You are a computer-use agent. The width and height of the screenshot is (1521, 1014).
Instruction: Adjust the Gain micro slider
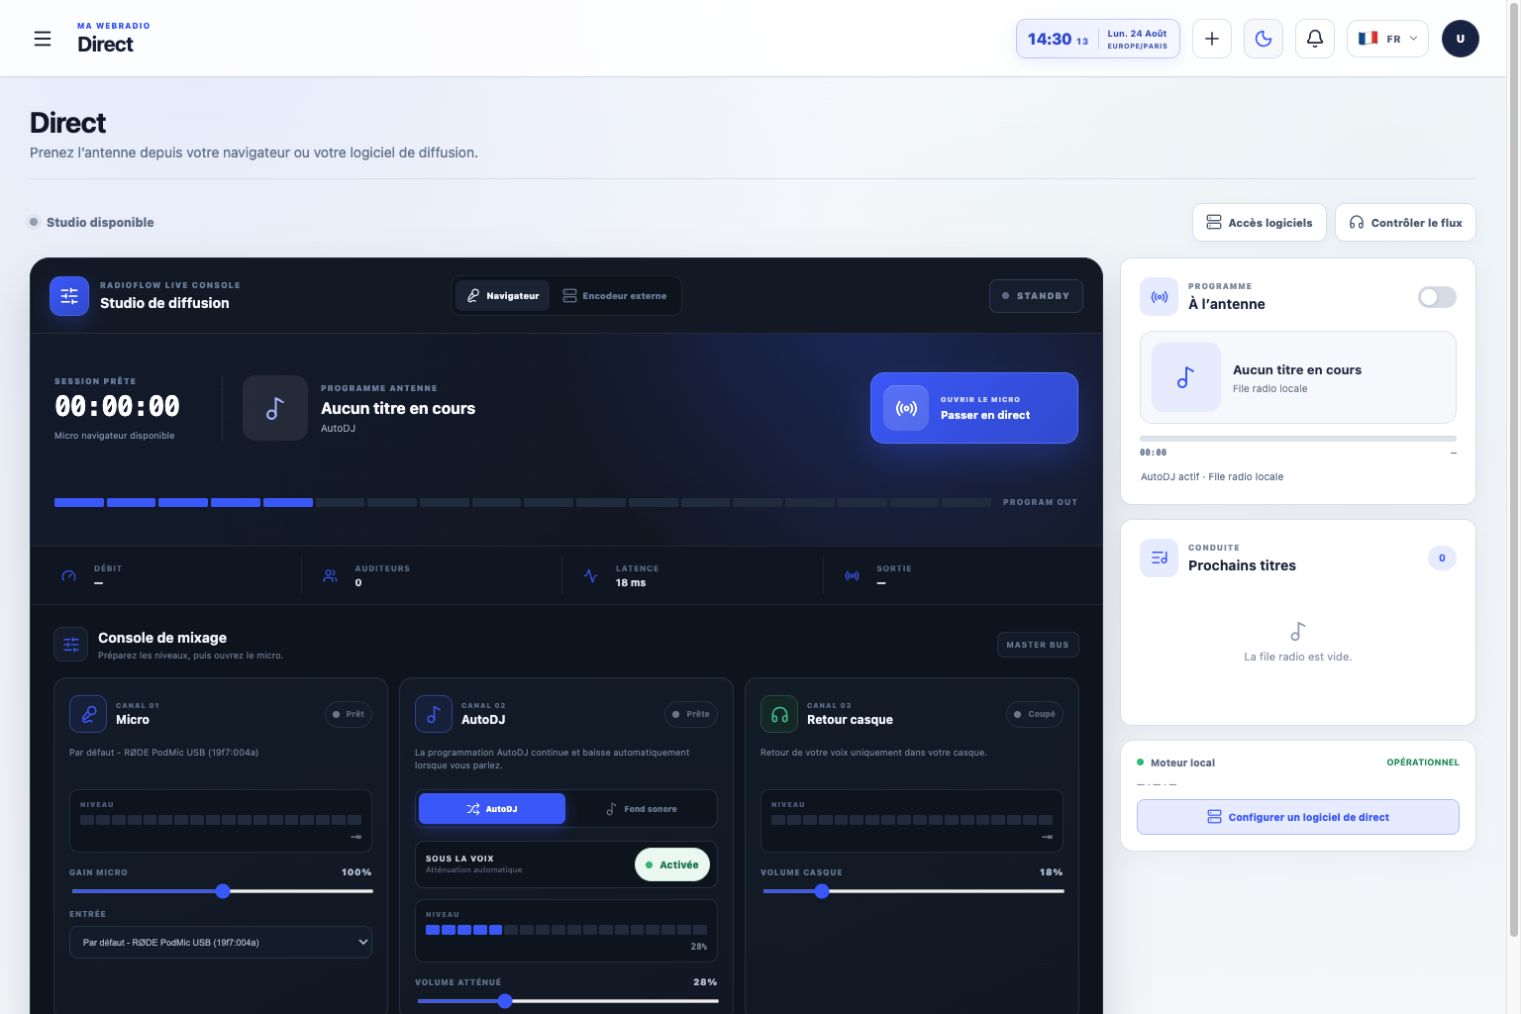tap(221, 891)
